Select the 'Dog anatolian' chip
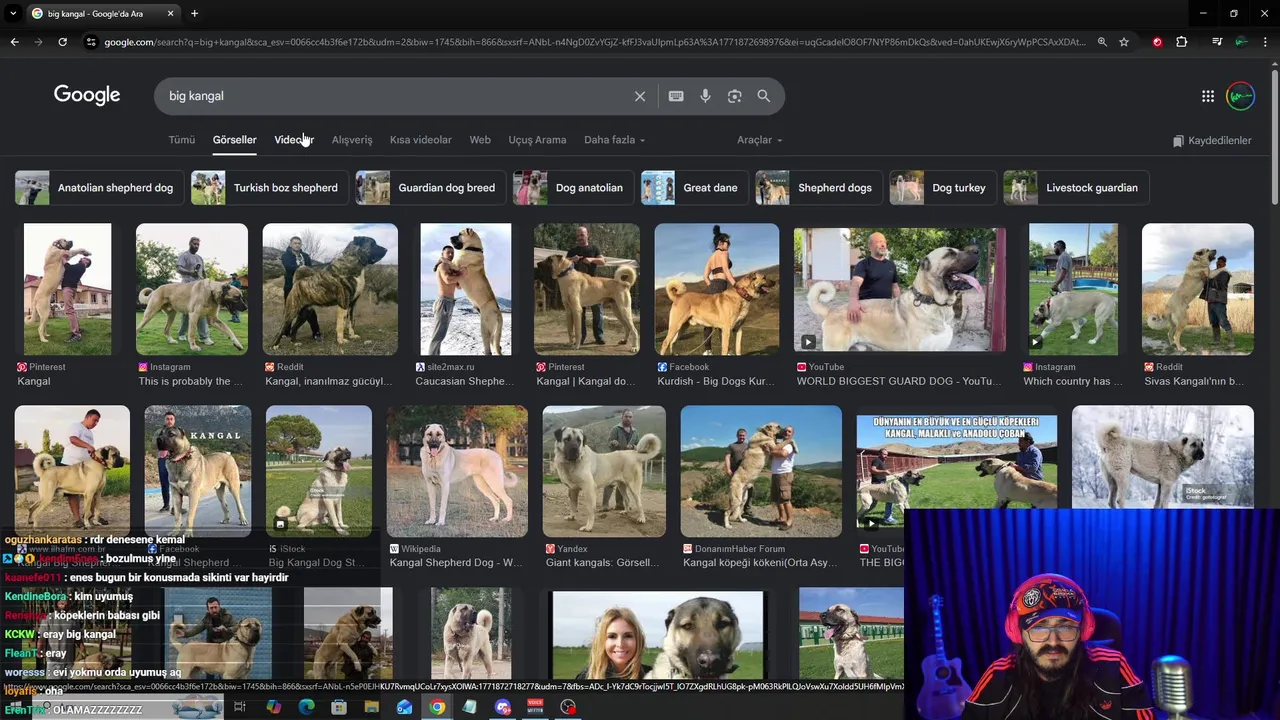This screenshot has height=720, width=1280. 573,188
